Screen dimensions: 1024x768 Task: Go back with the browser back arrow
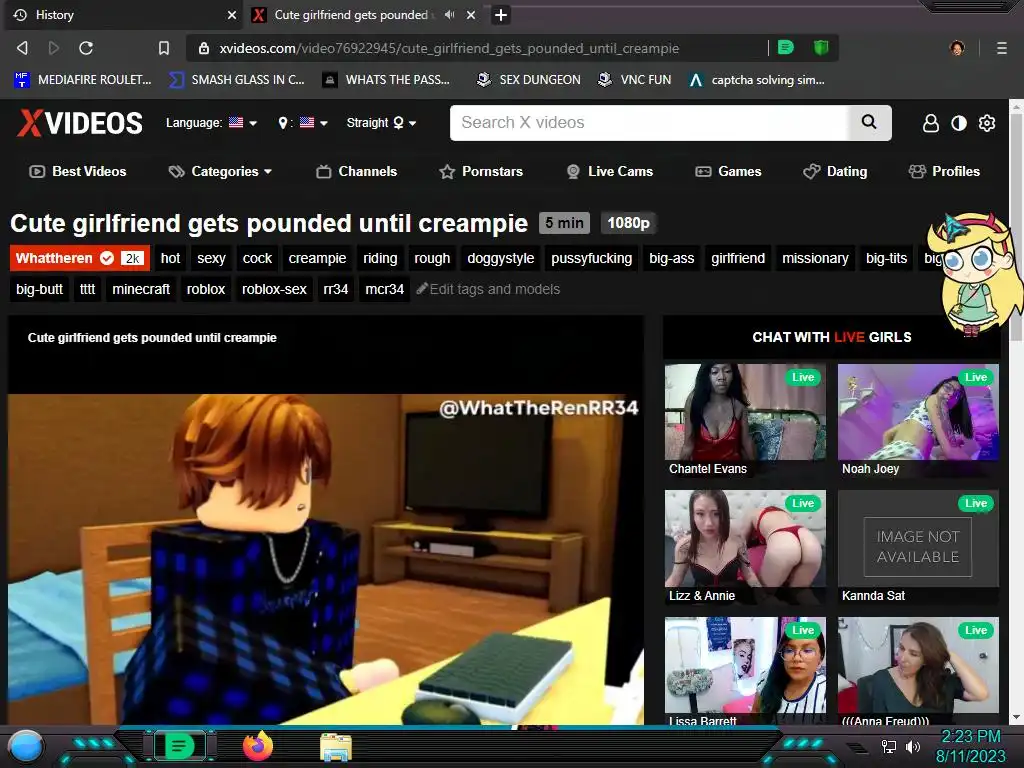point(22,48)
